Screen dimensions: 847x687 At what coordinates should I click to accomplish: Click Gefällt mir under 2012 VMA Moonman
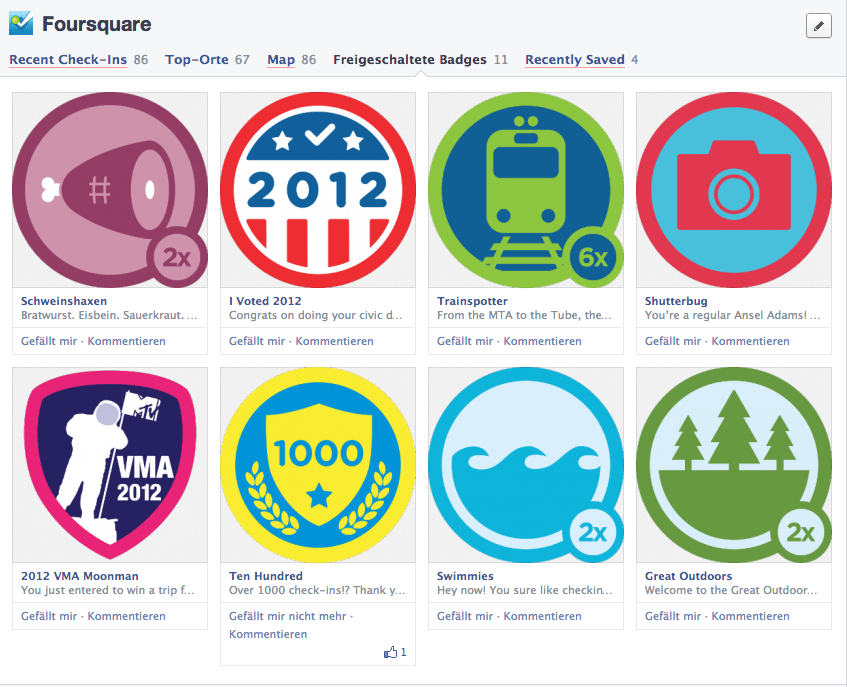pyautogui.click(x=49, y=616)
